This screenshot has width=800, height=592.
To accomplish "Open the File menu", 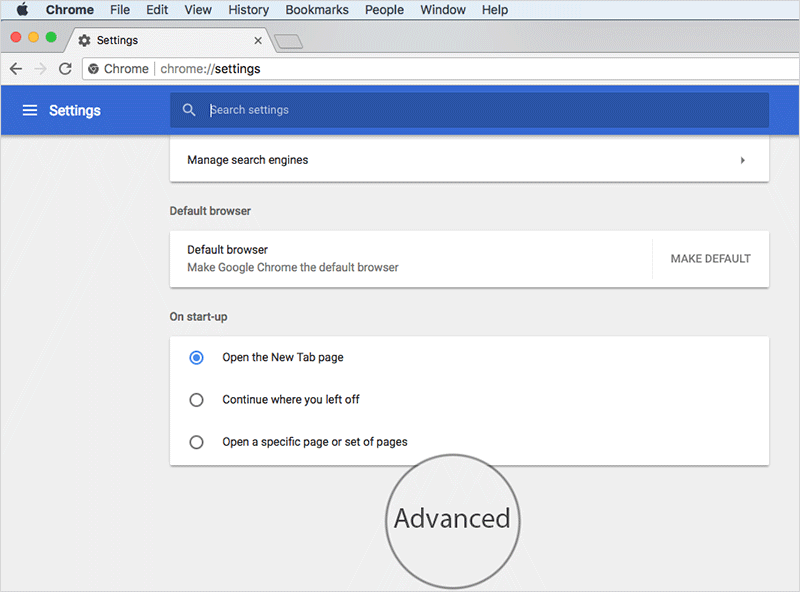I will click(x=120, y=10).
